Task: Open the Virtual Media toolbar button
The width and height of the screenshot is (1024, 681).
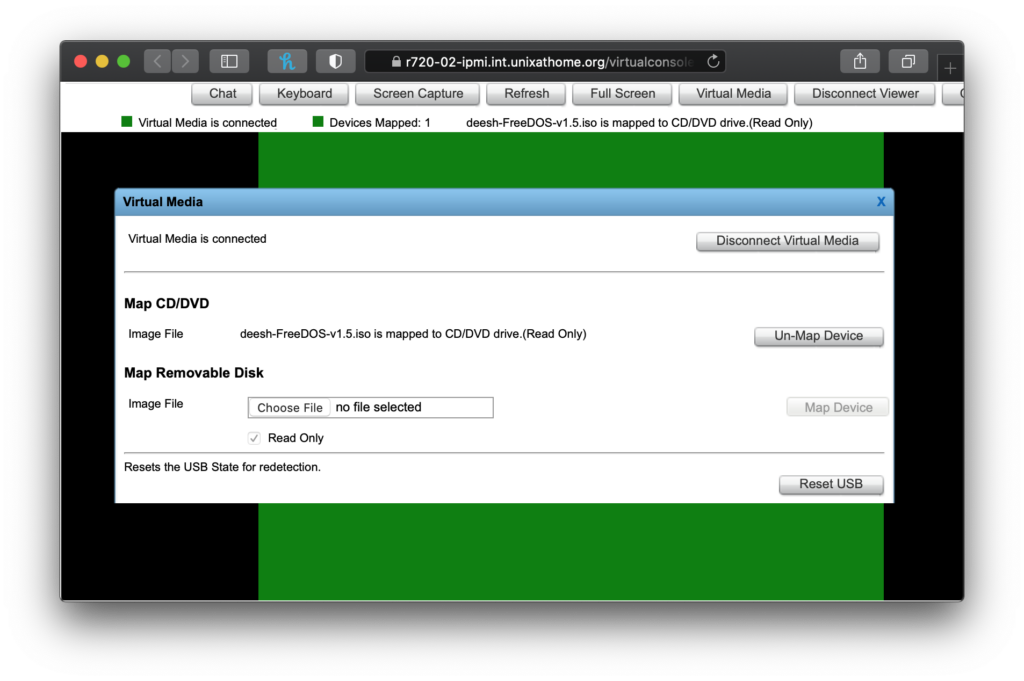Action: 733,93
